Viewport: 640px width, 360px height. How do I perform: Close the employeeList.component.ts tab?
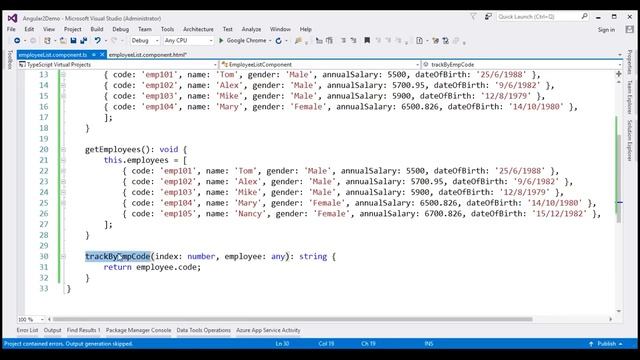click(x=102, y=54)
